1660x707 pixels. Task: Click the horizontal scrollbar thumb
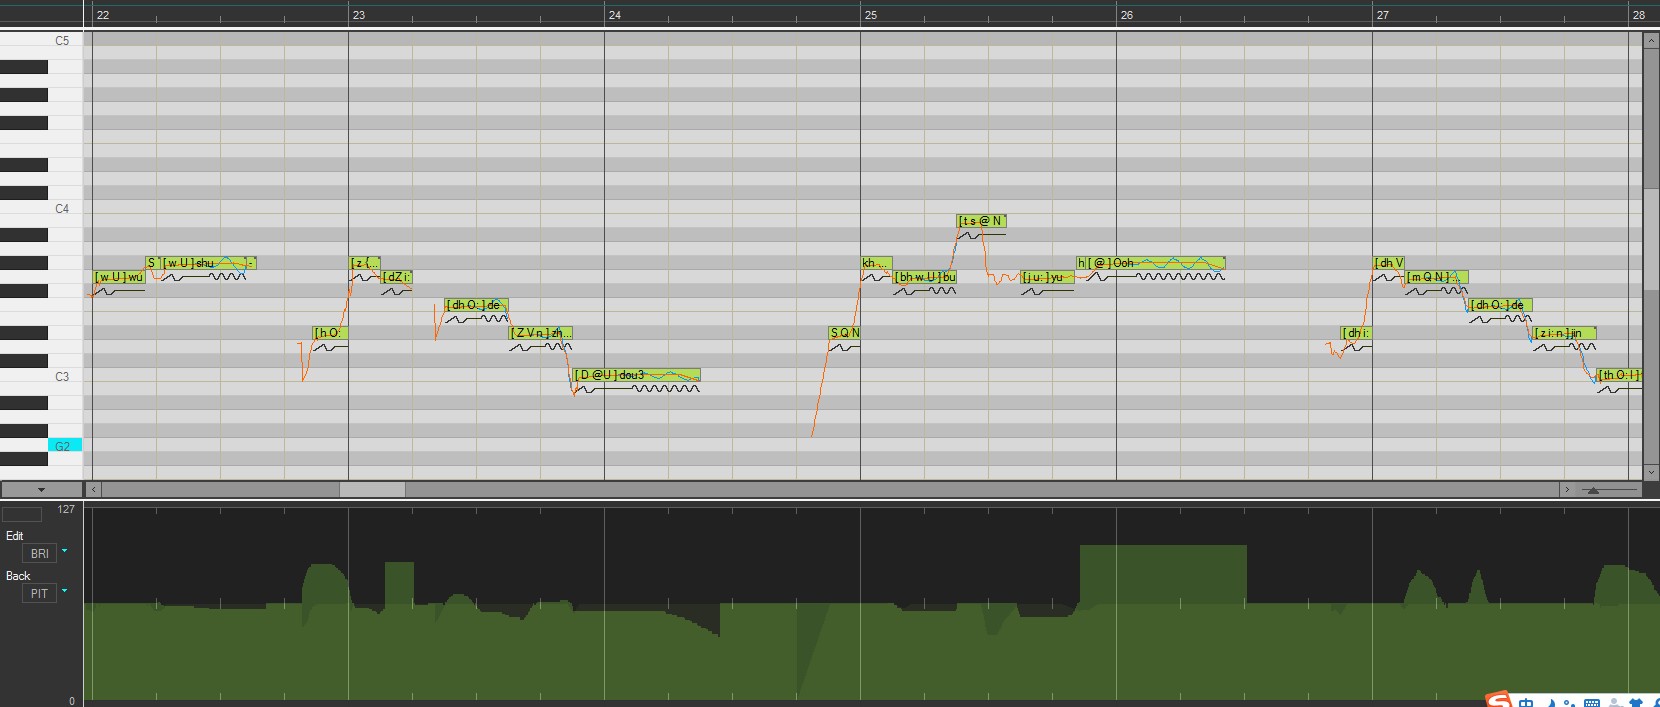tap(372, 490)
